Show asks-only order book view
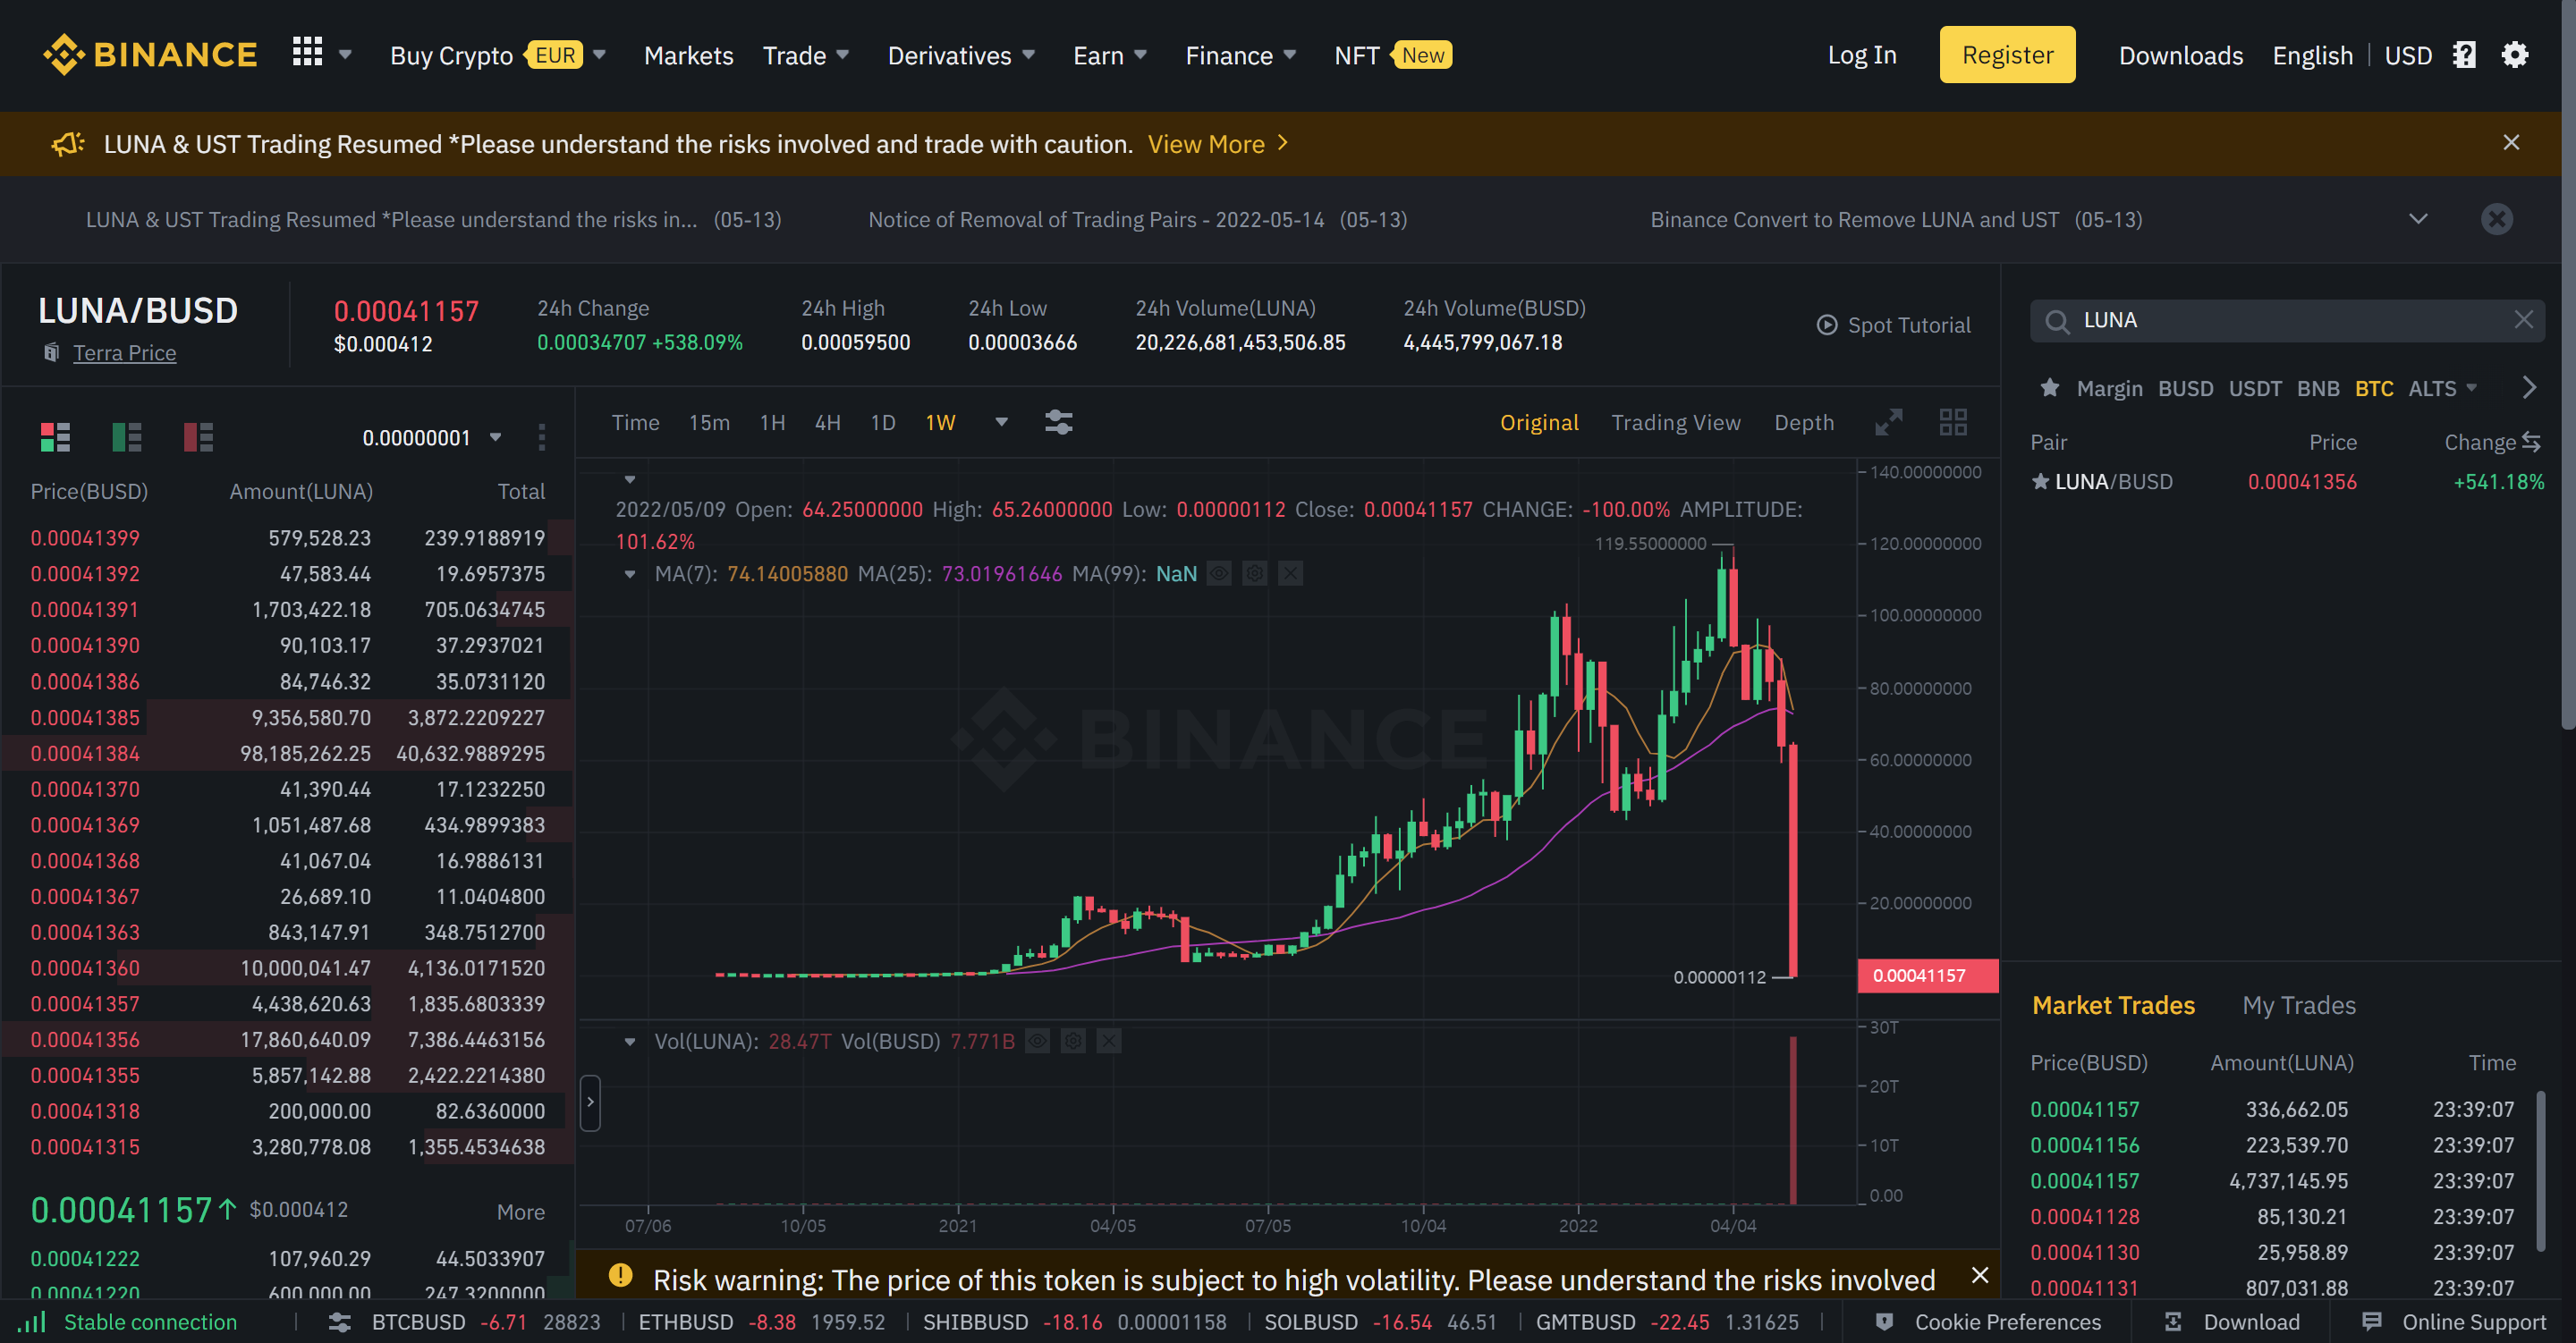Image resolution: width=2576 pixels, height=1343 pixels. pos(198,437)
